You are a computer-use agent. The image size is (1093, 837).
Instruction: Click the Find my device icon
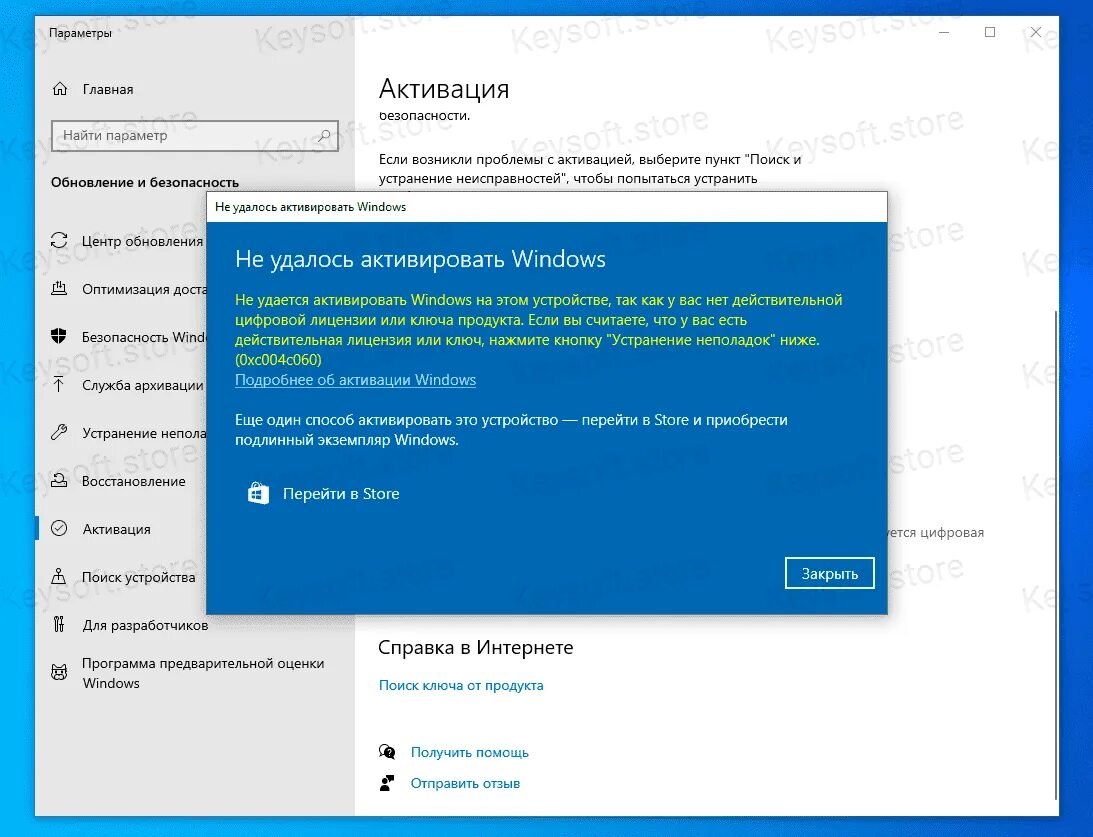pyautogui.click(x=59, y=576)
